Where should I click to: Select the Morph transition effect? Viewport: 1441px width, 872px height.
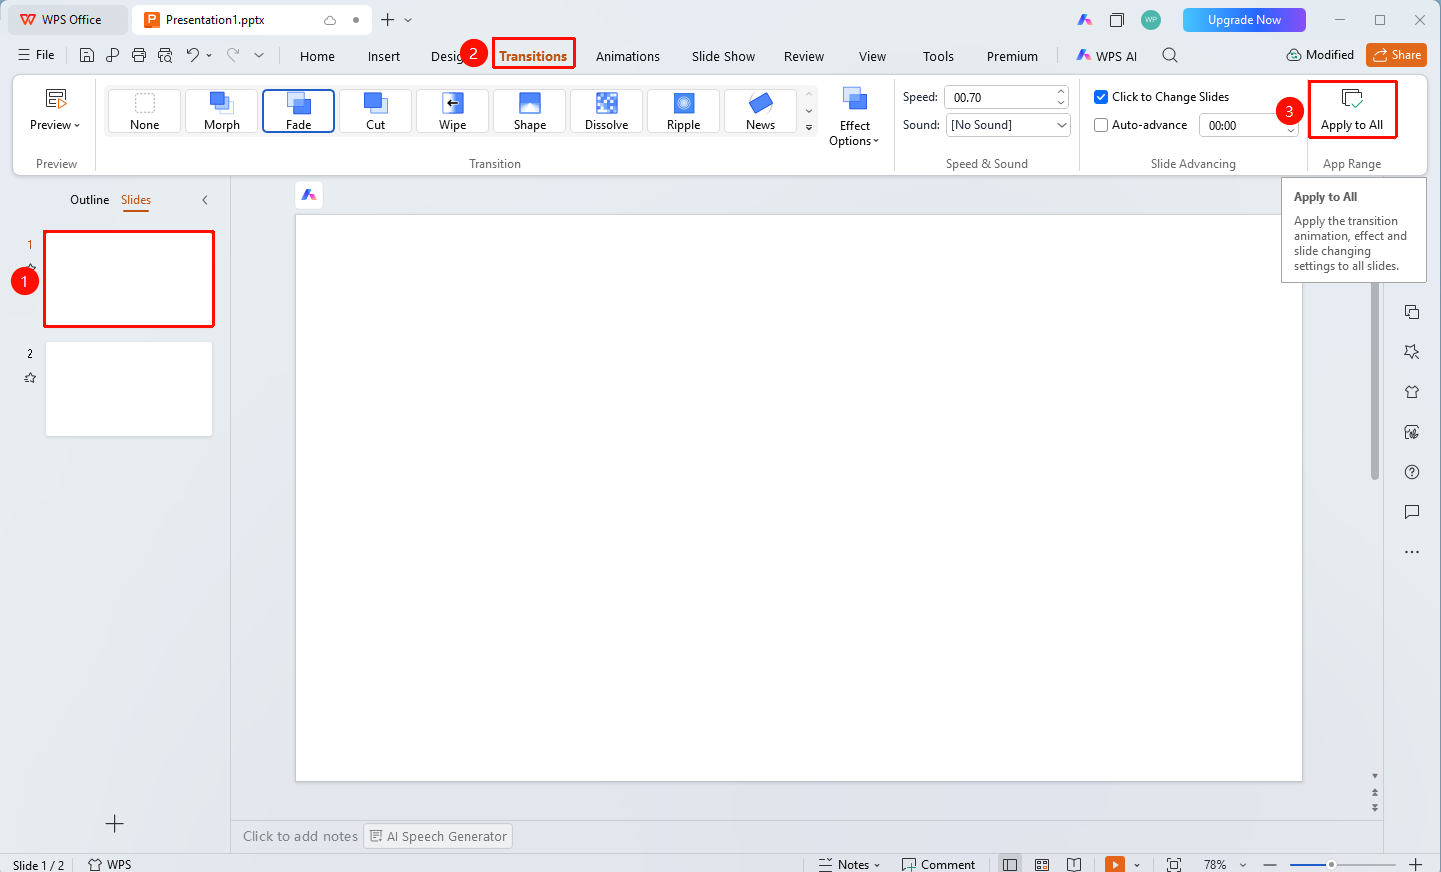[x=221, y=111]
